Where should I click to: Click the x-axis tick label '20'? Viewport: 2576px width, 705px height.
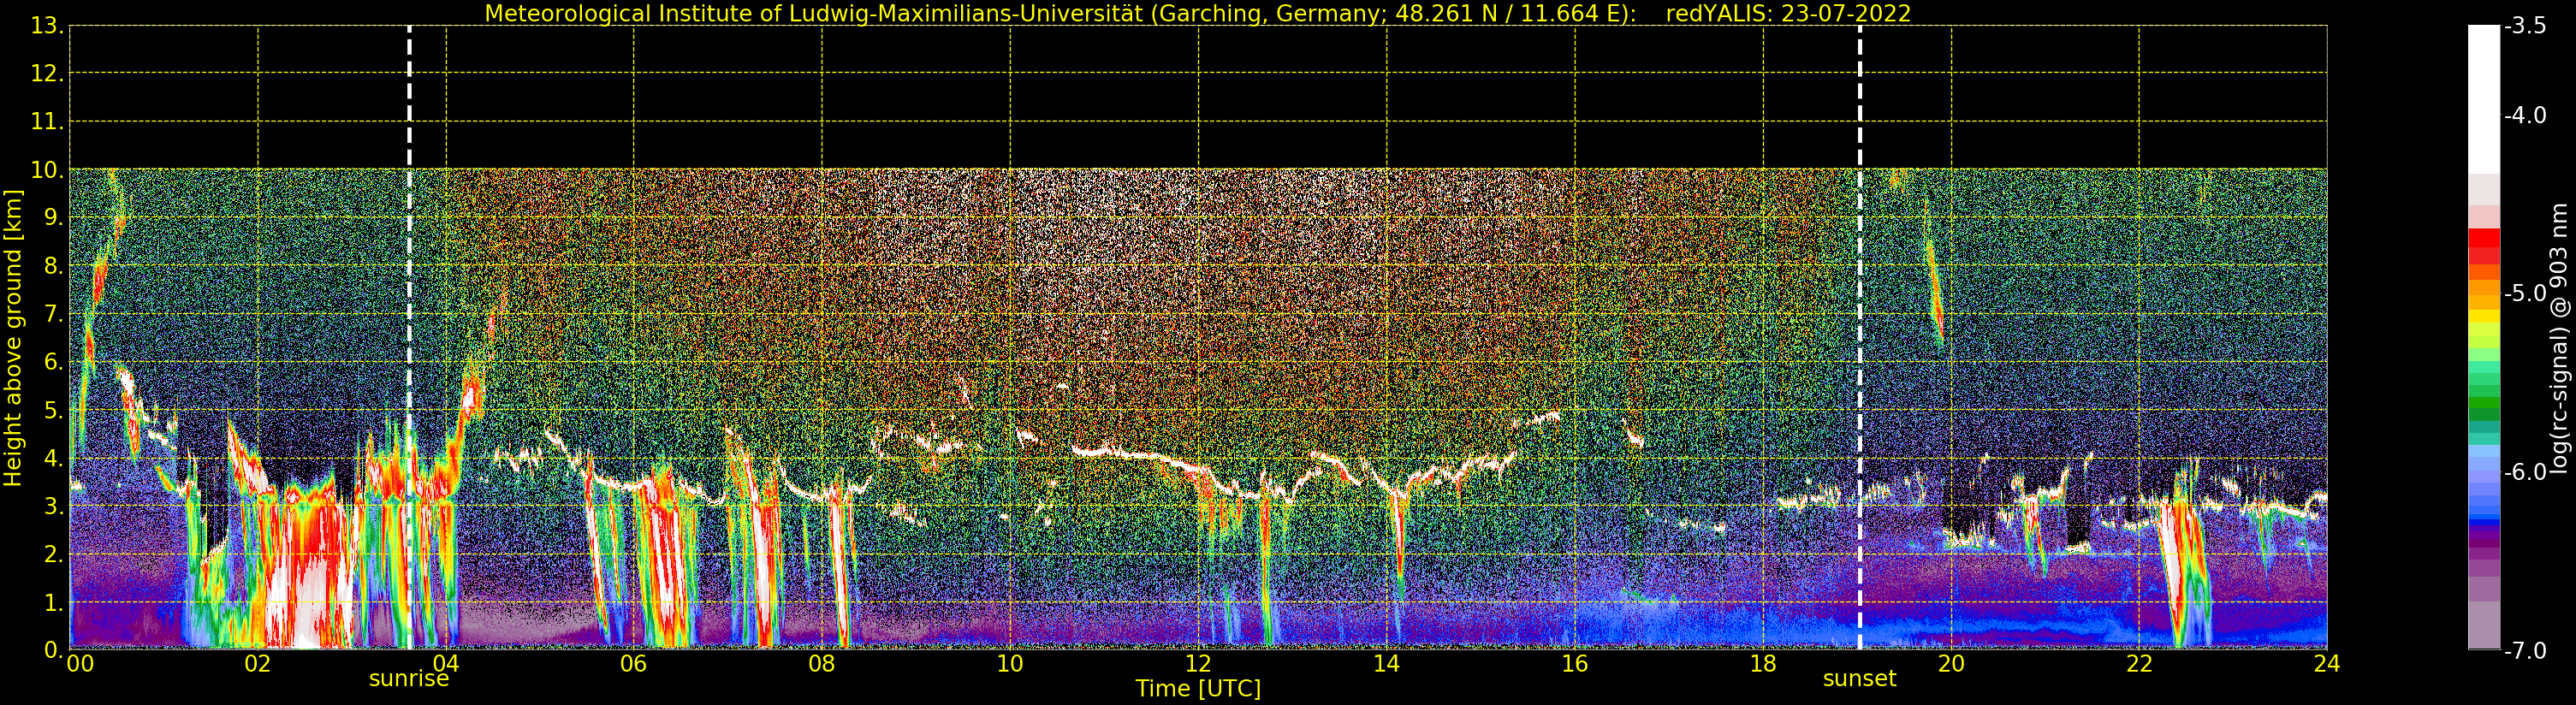point(1951,664)
